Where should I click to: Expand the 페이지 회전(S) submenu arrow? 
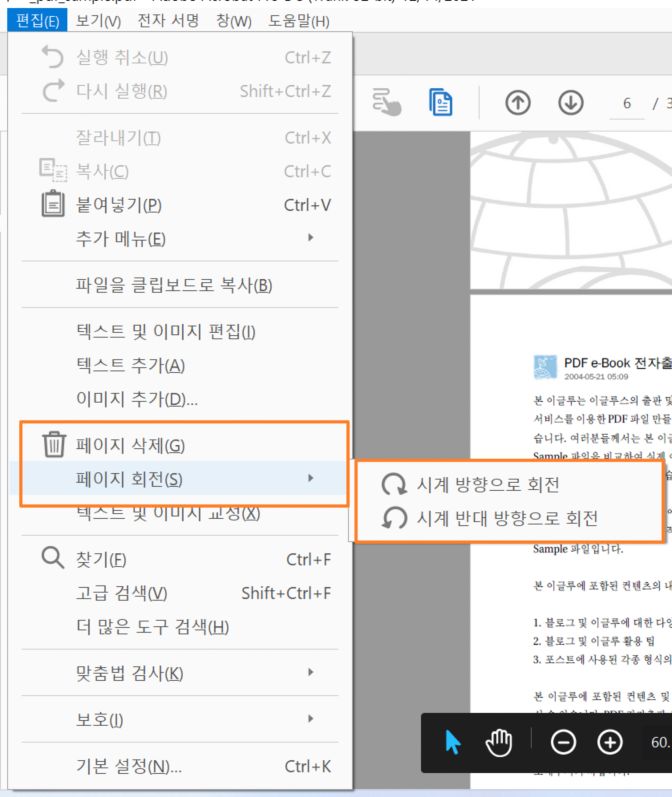click(310, 478)
